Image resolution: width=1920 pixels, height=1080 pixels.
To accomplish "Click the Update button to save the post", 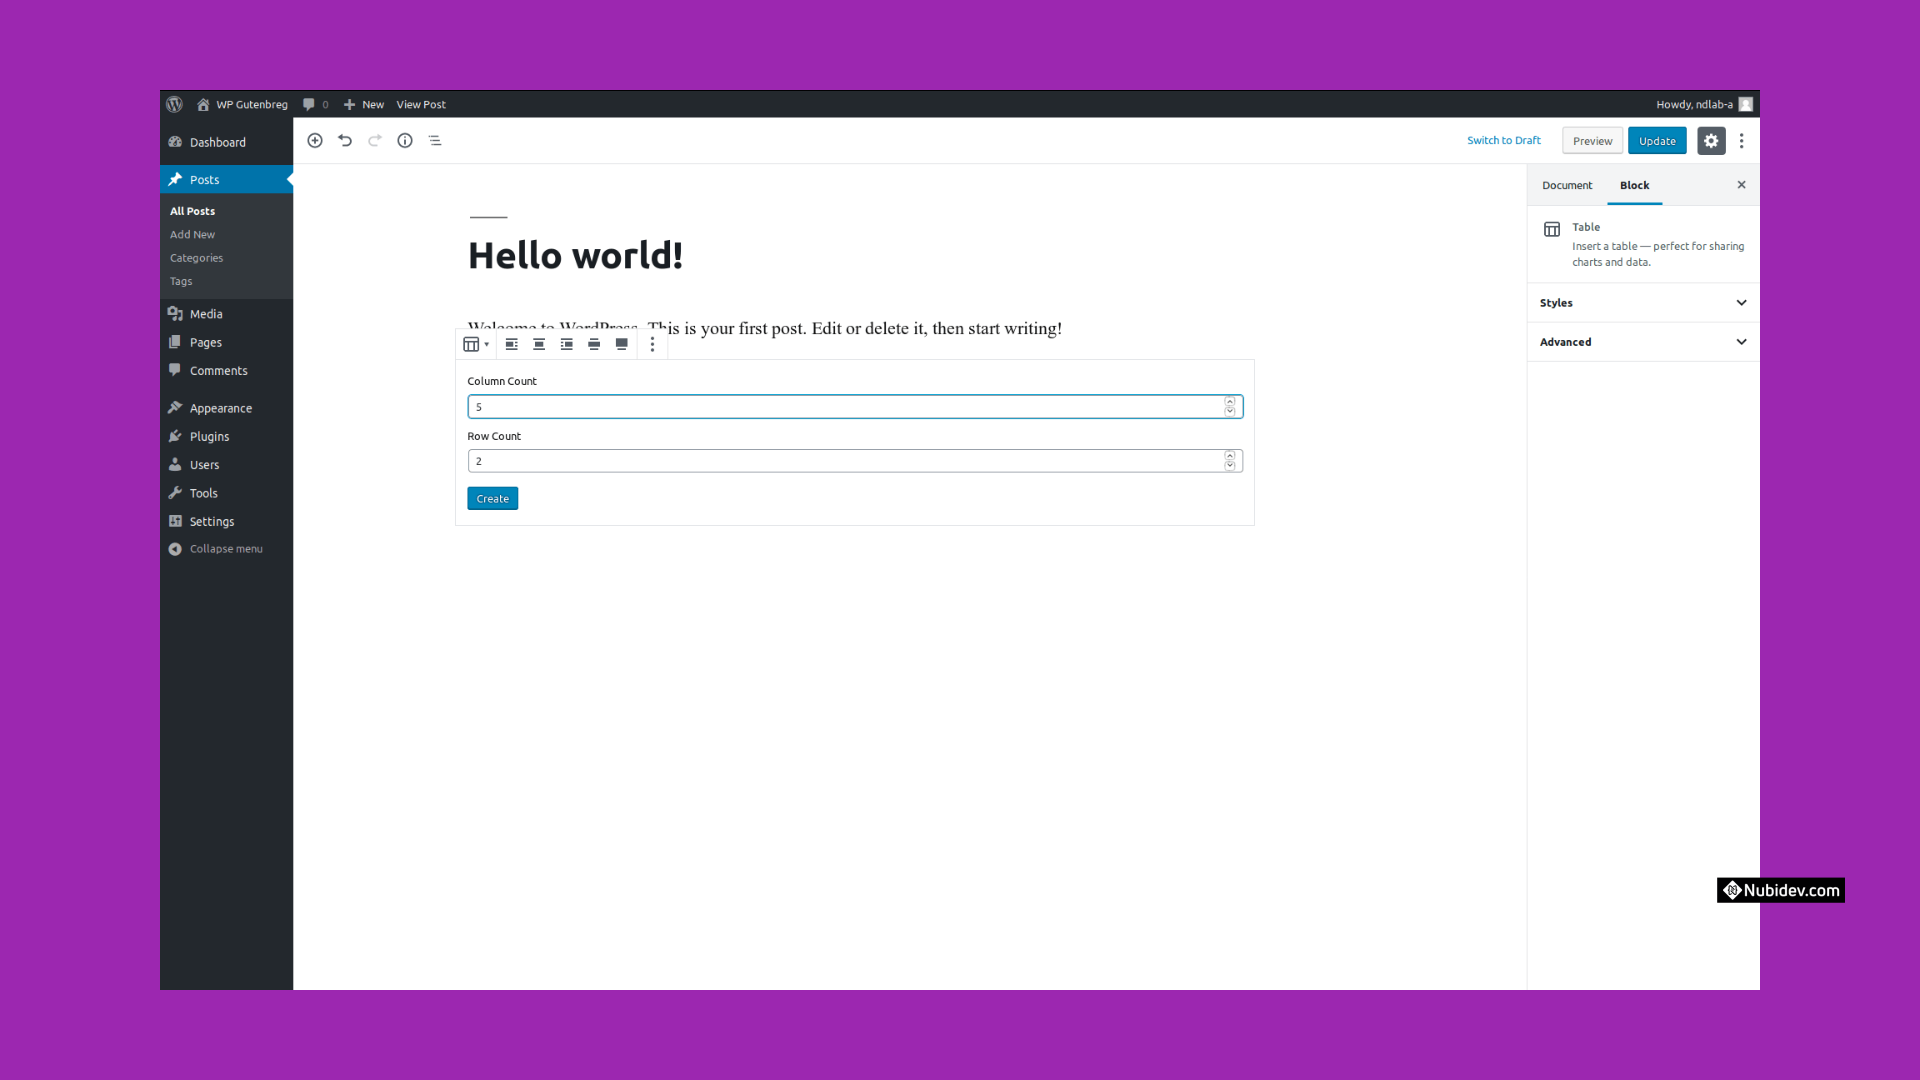I will coord(1657,140).
